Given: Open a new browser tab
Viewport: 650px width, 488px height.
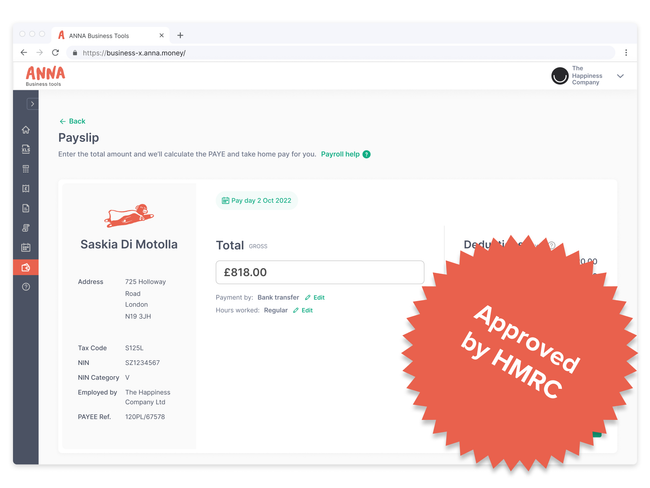Looking at the screenshot, I should (x=180, y=35).
